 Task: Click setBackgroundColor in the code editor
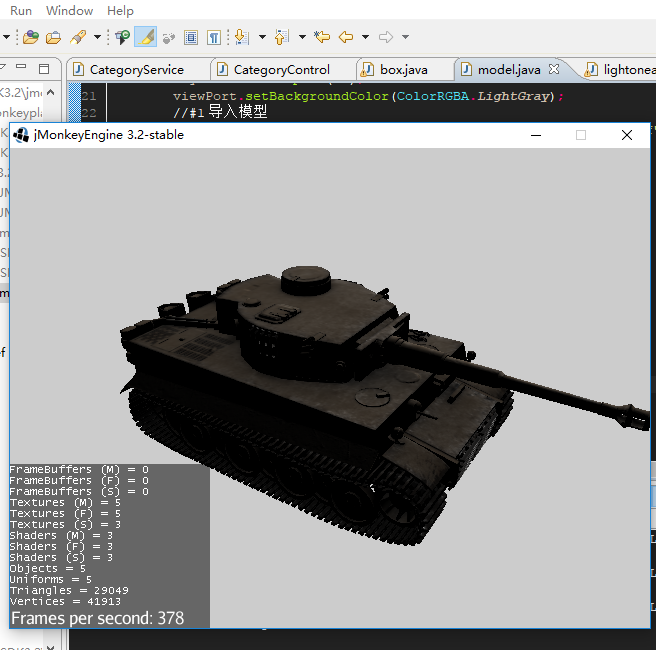317,96
